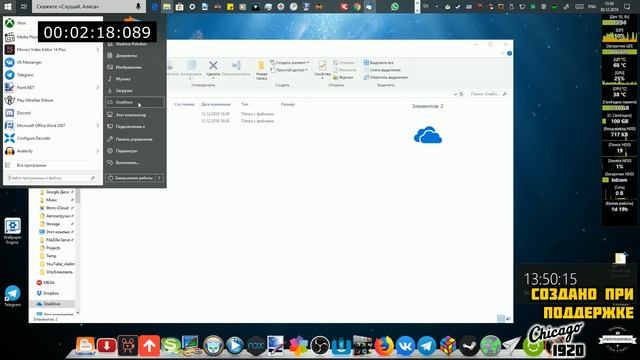Open Firefox in the dock
The width and height of the screenshot is (640, 360).
(x=384, y=346)
